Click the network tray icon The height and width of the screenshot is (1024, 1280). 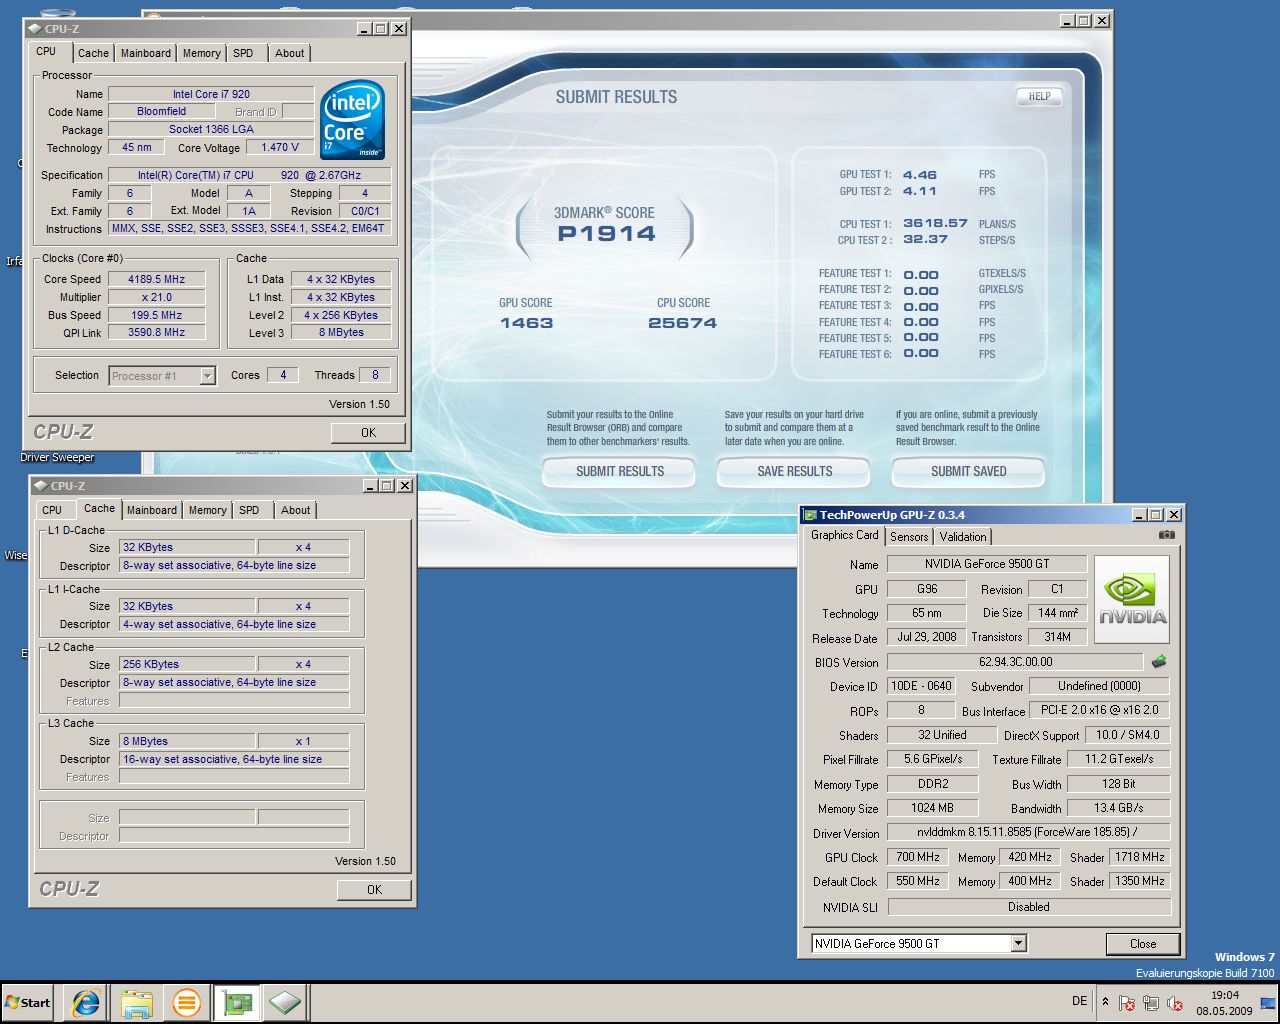click(x=1151, y=1002)
